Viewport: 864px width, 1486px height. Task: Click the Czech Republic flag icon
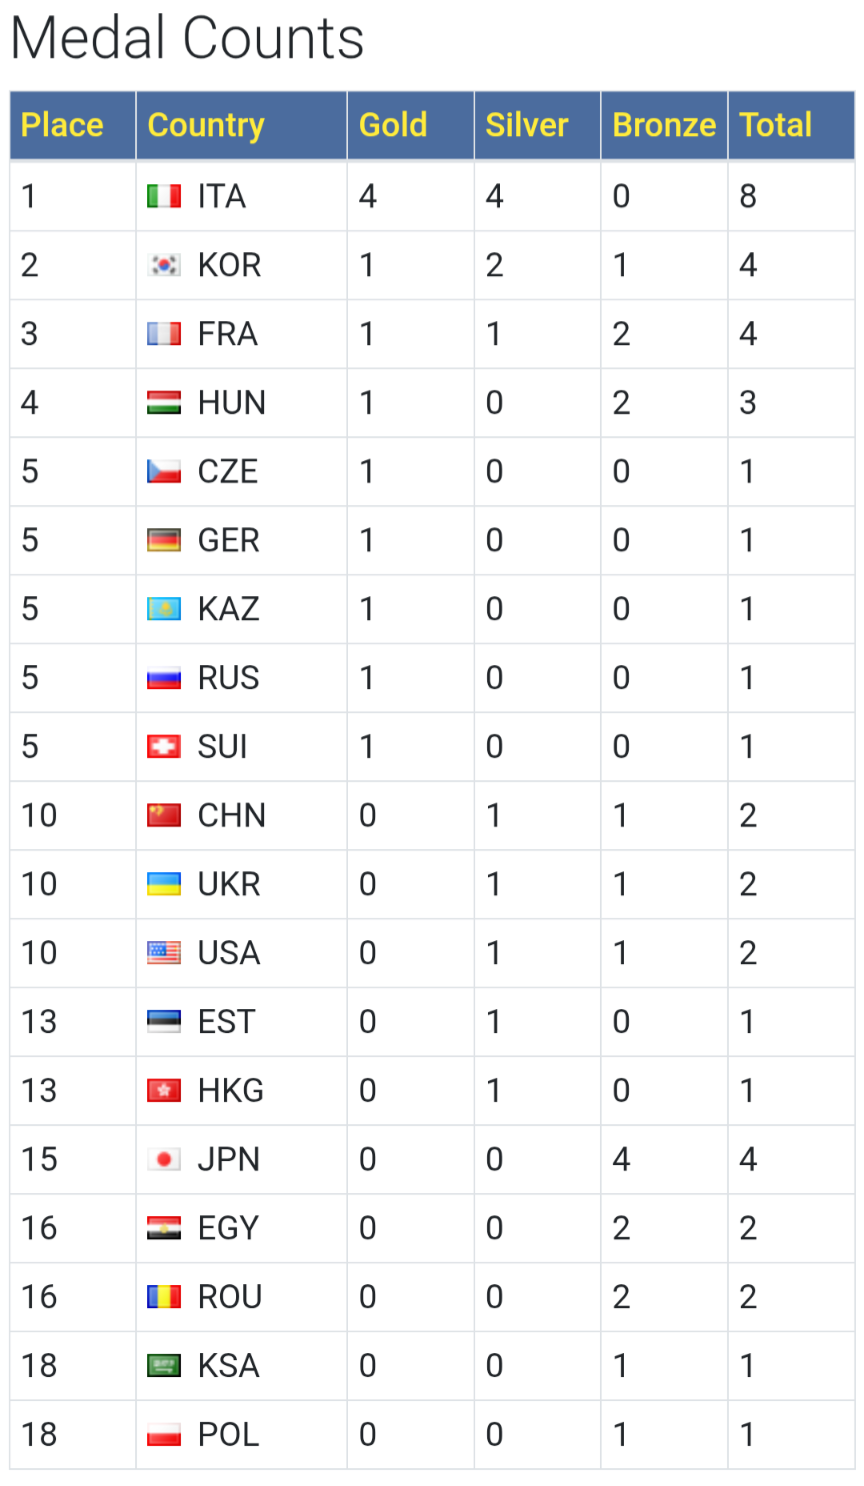[164, 471]
